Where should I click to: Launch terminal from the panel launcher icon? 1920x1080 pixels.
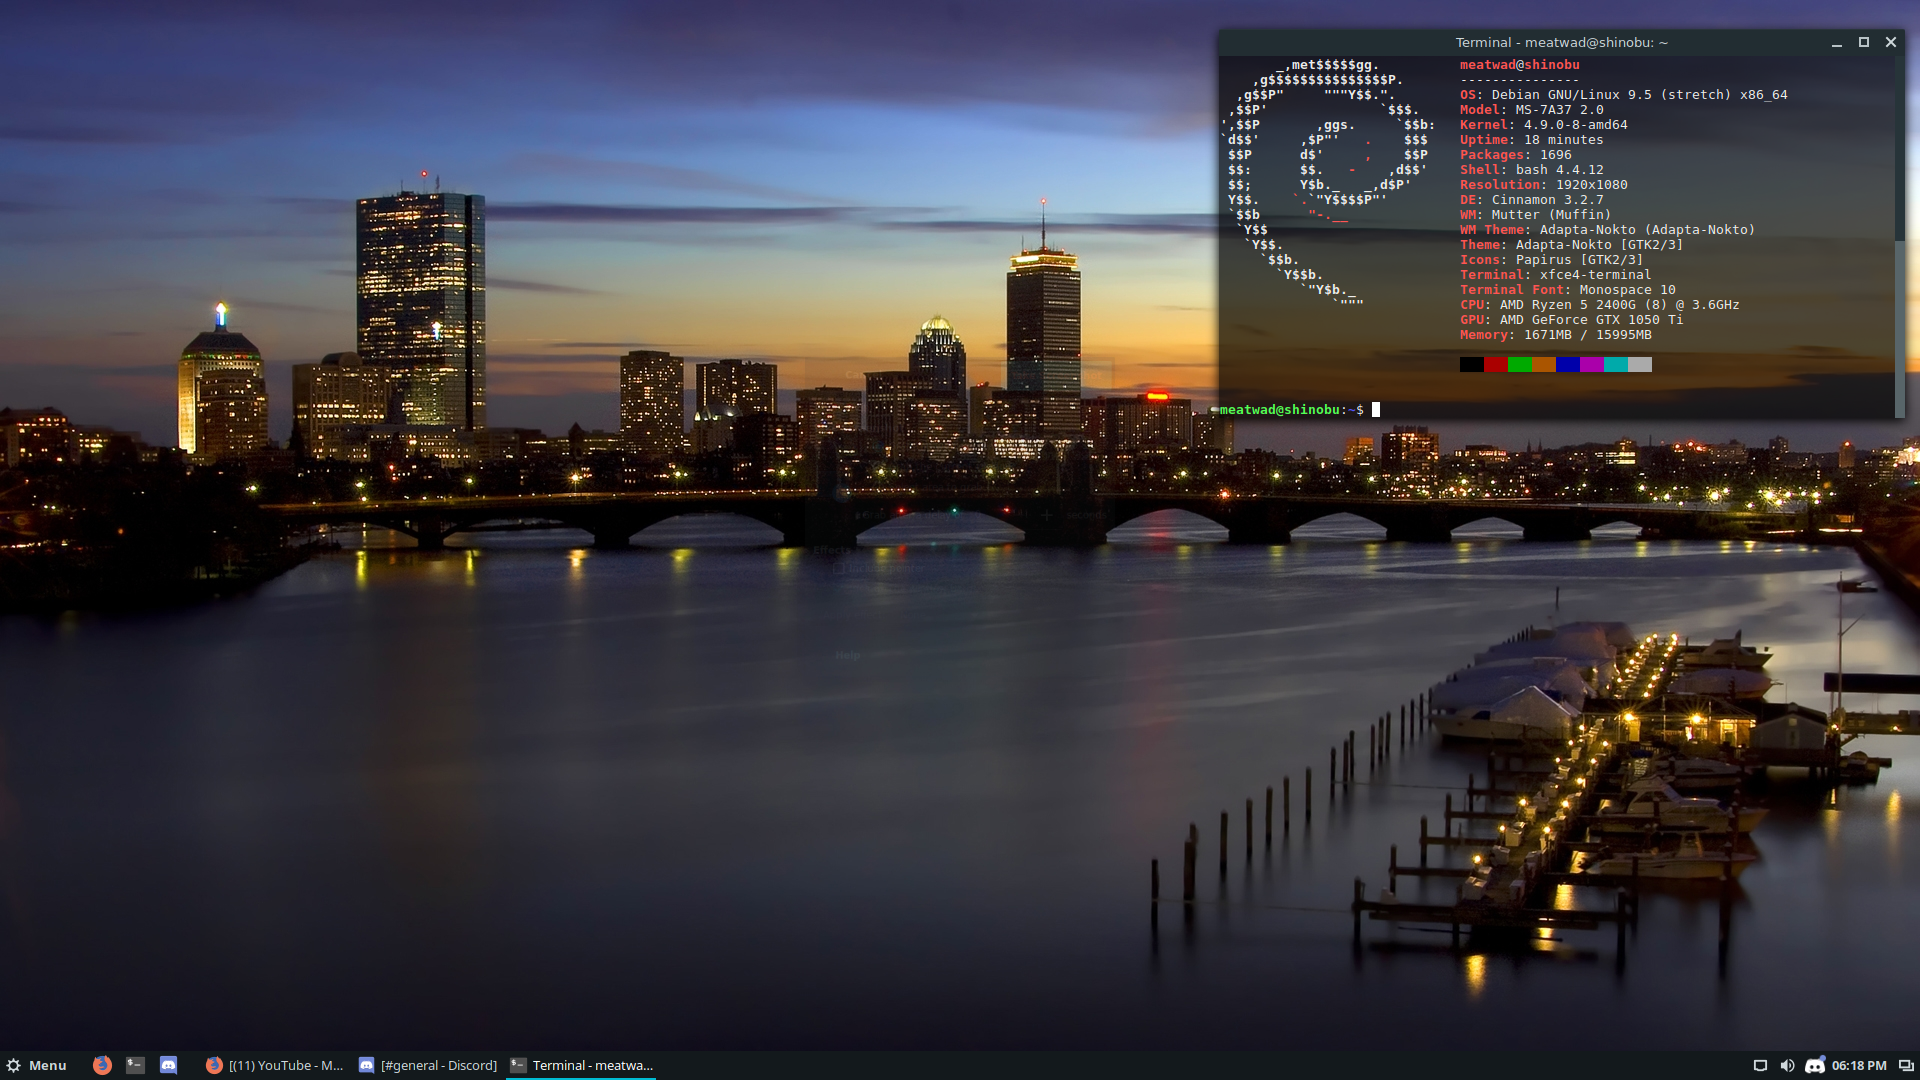tap(135, 1065)
